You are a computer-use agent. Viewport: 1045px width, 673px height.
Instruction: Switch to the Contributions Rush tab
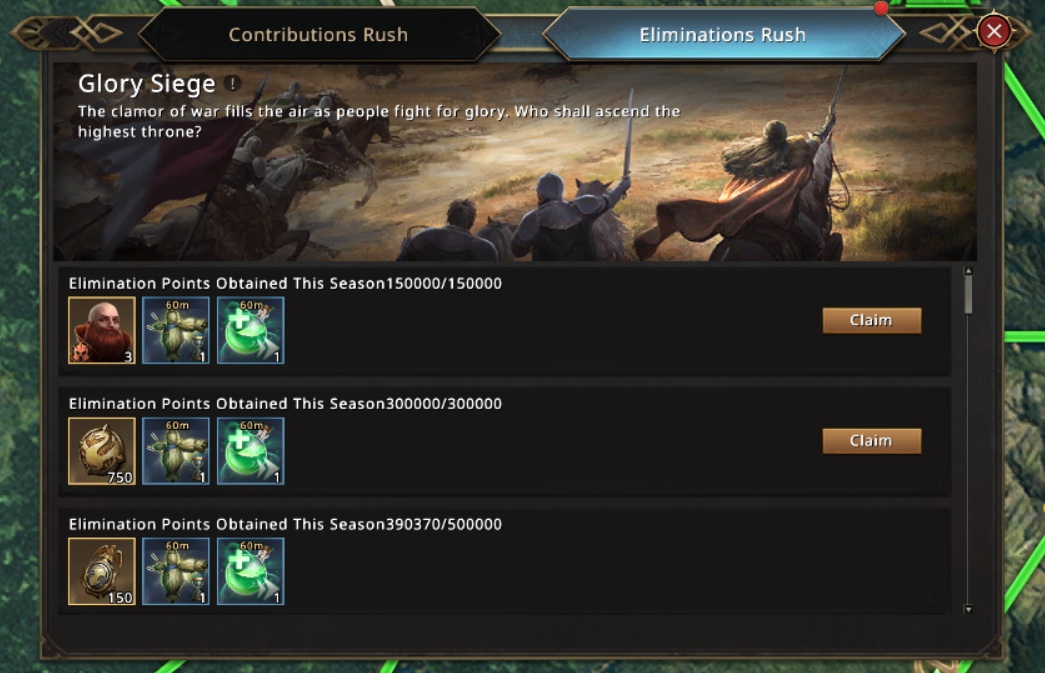coord(318,35)
